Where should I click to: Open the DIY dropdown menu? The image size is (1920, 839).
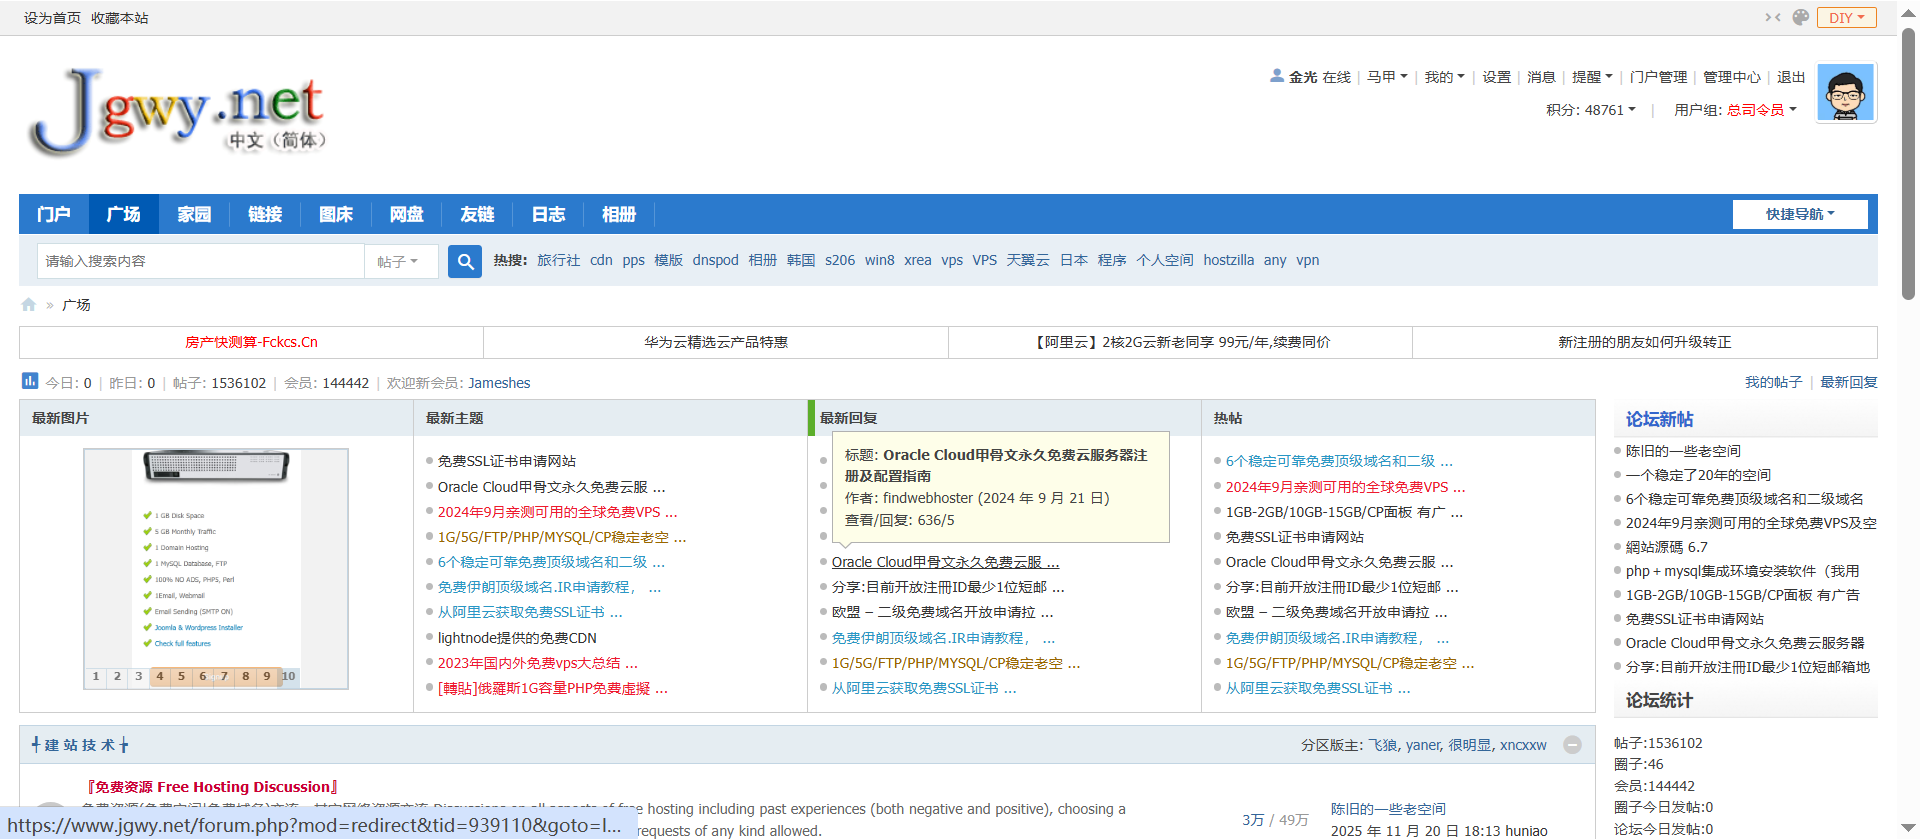click(x=1846, y=18)
